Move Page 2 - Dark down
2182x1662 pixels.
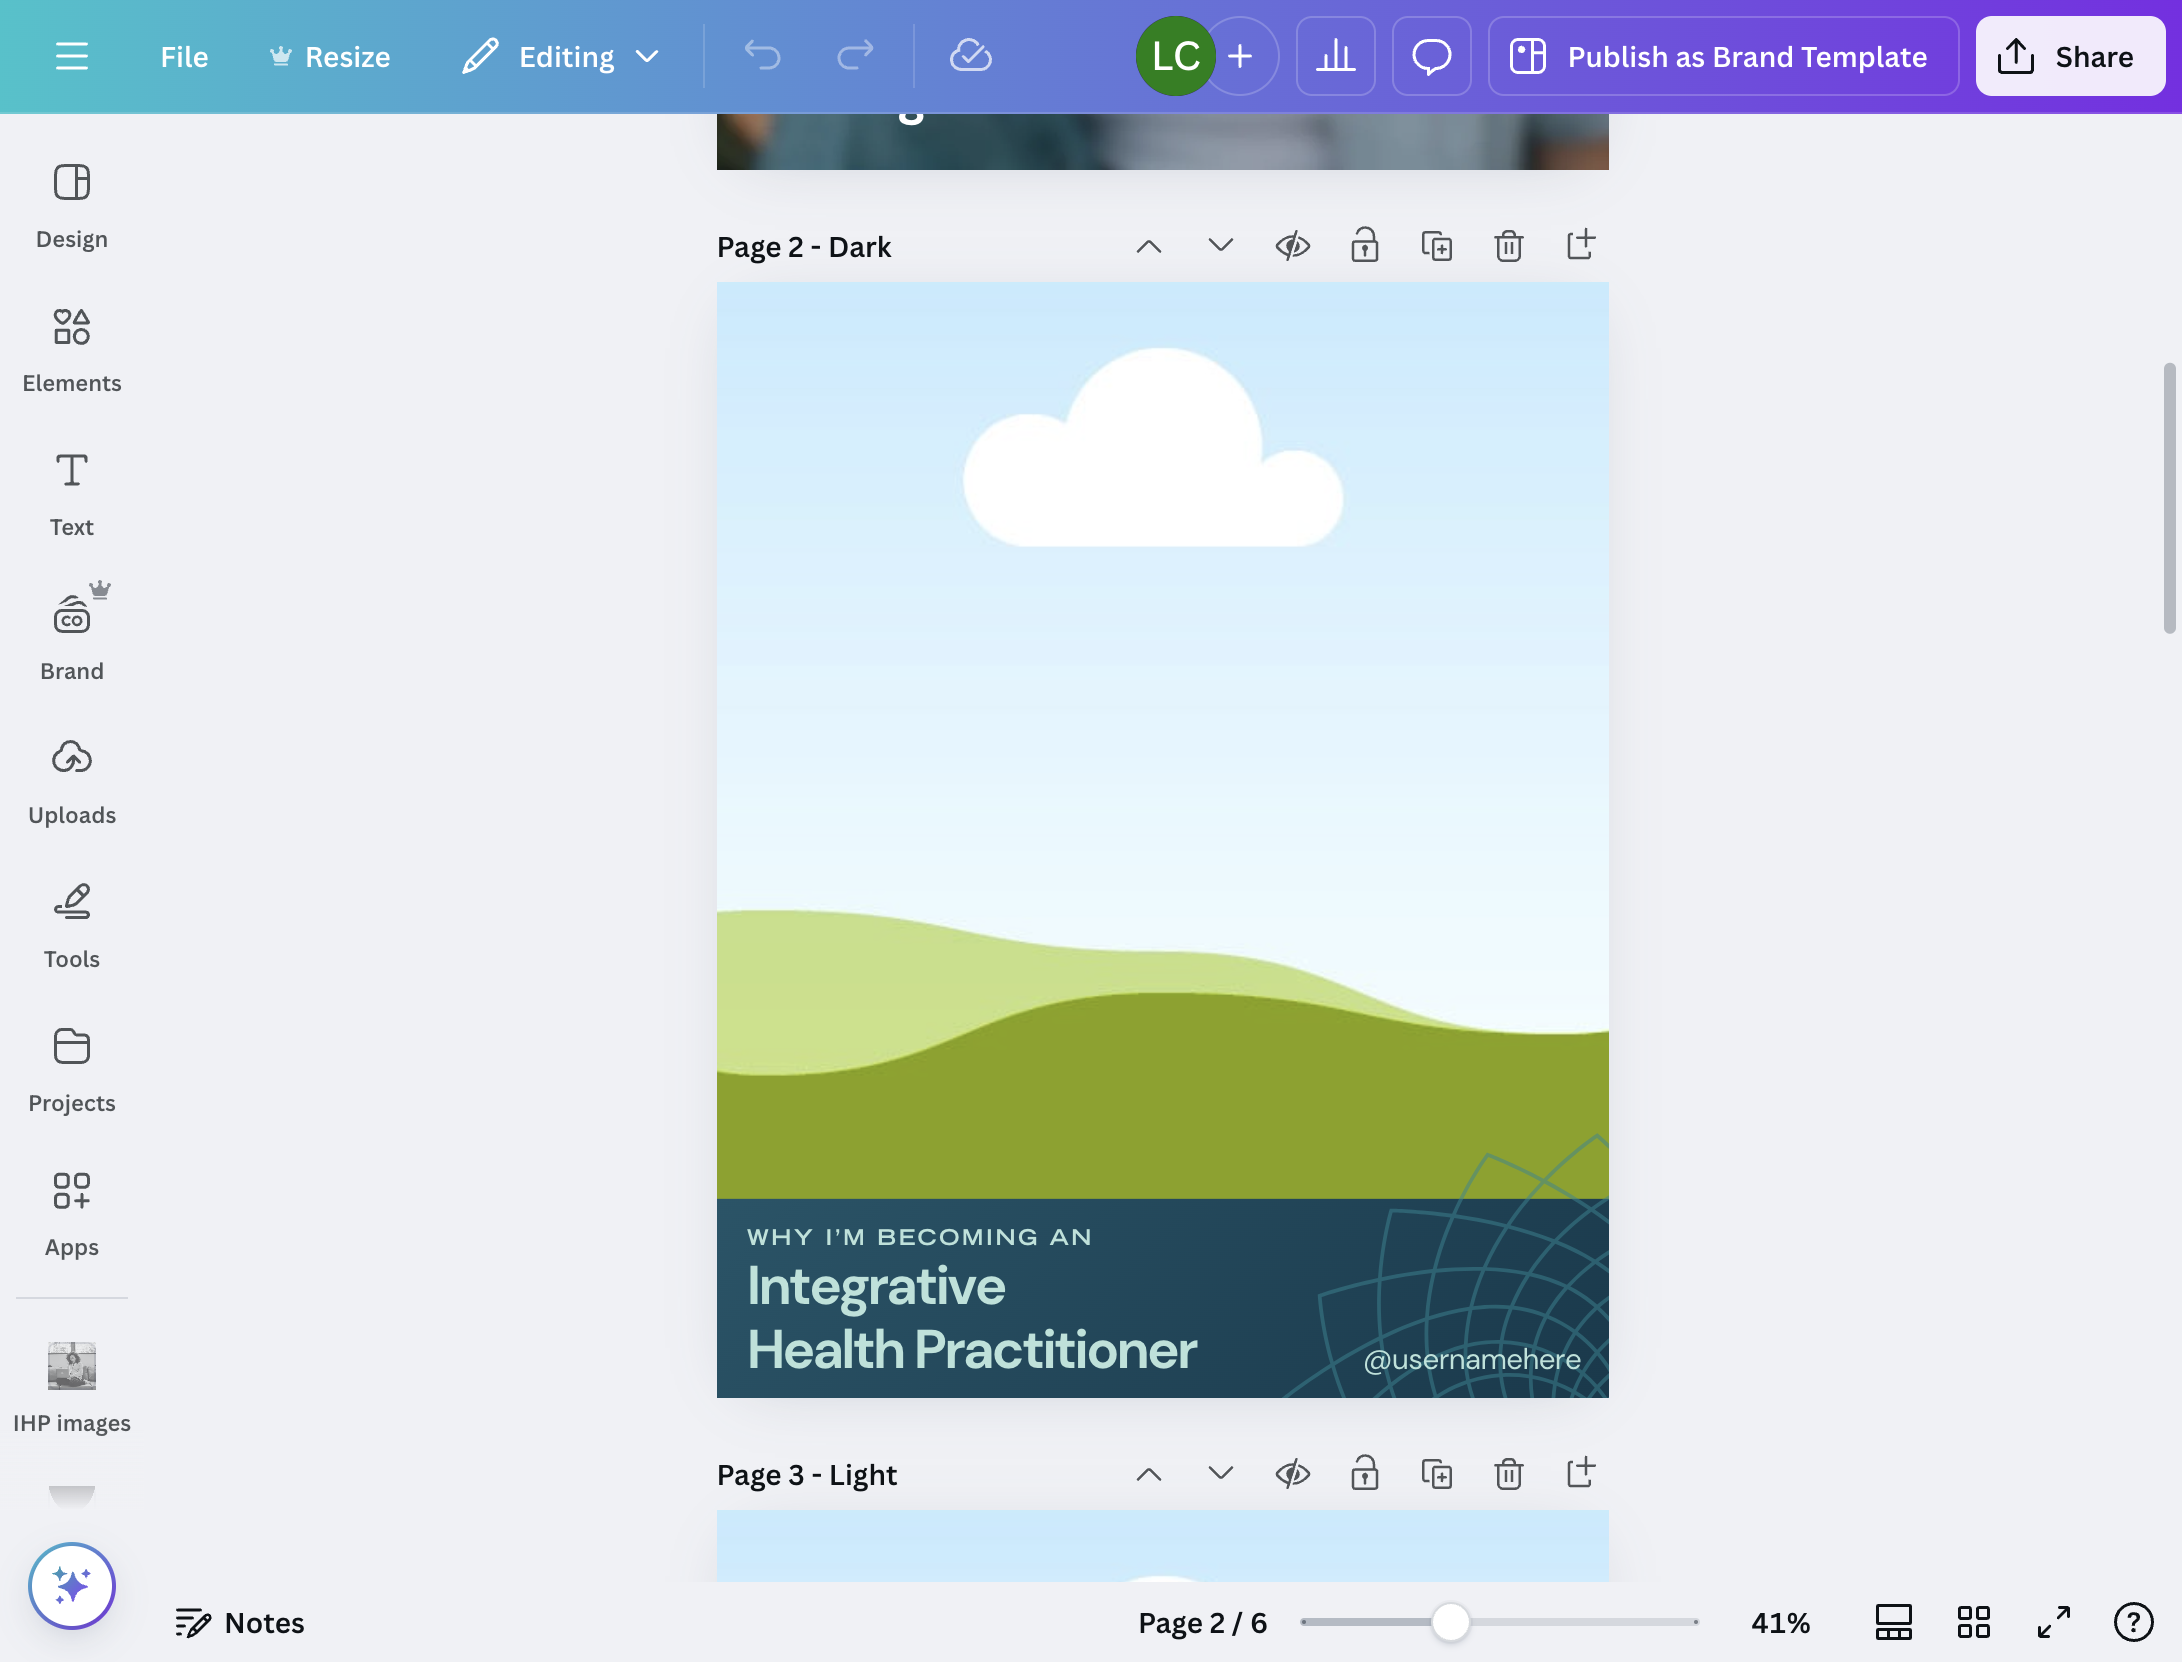point(1221,246)
